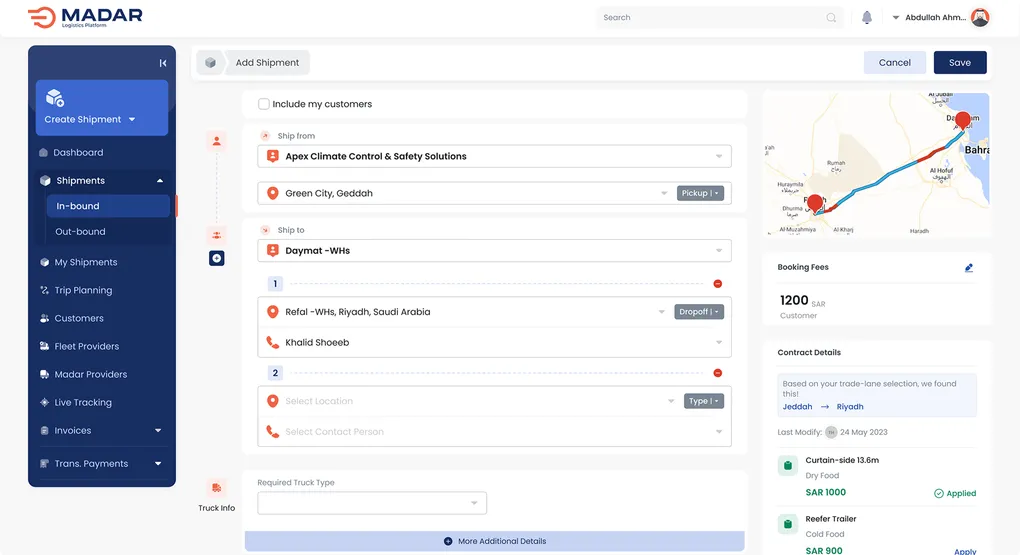Click the edit pencil on Booking Fees
The width and height of the screenshot is (1020, 555).
(969, 268)
